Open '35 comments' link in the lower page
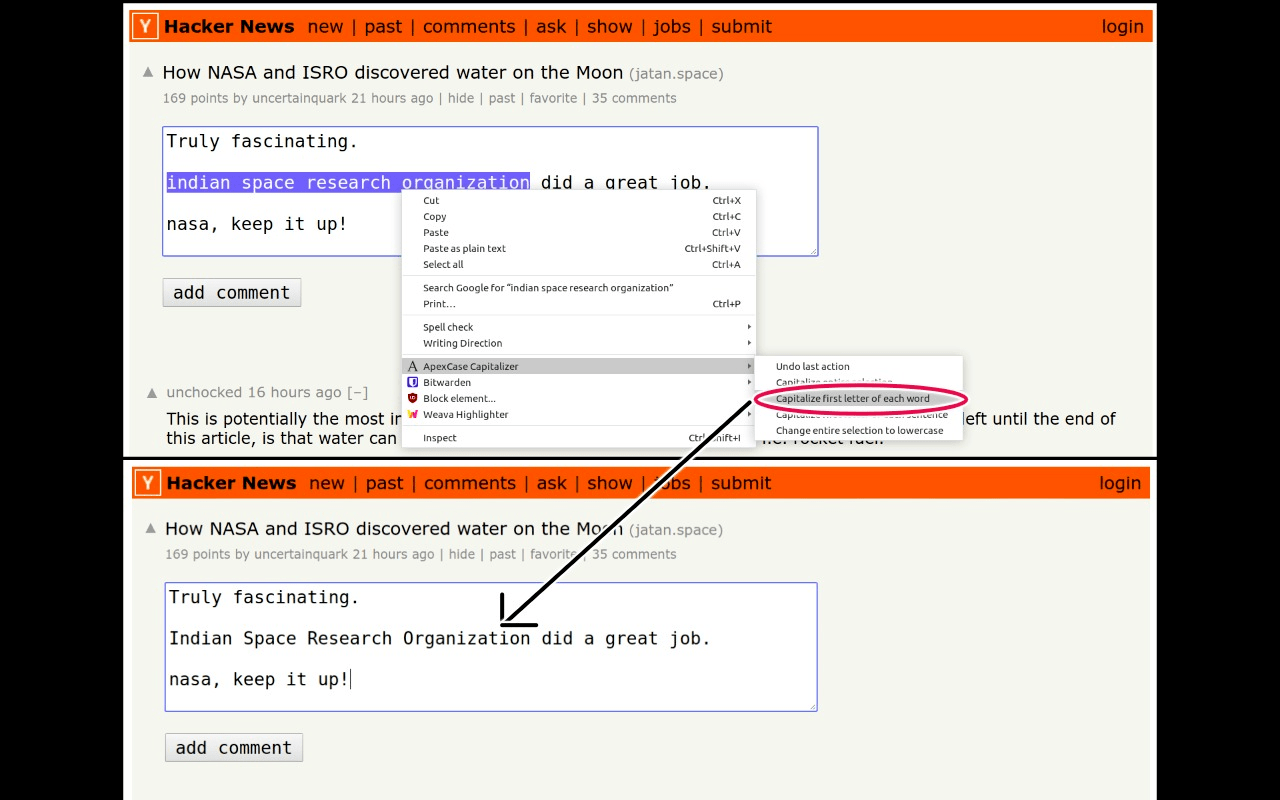 point(634,554)
